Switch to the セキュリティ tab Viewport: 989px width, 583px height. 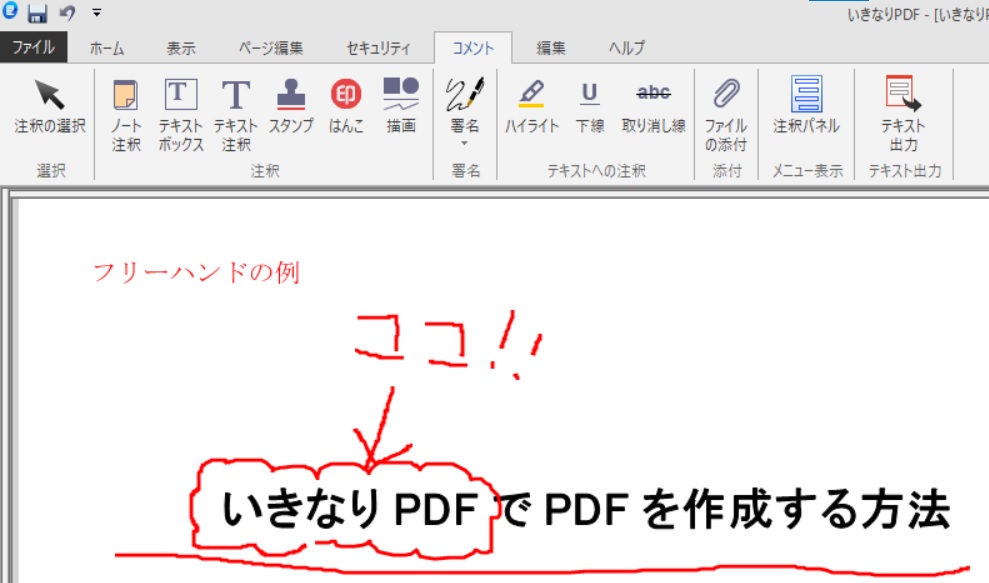tap(378, 48)
